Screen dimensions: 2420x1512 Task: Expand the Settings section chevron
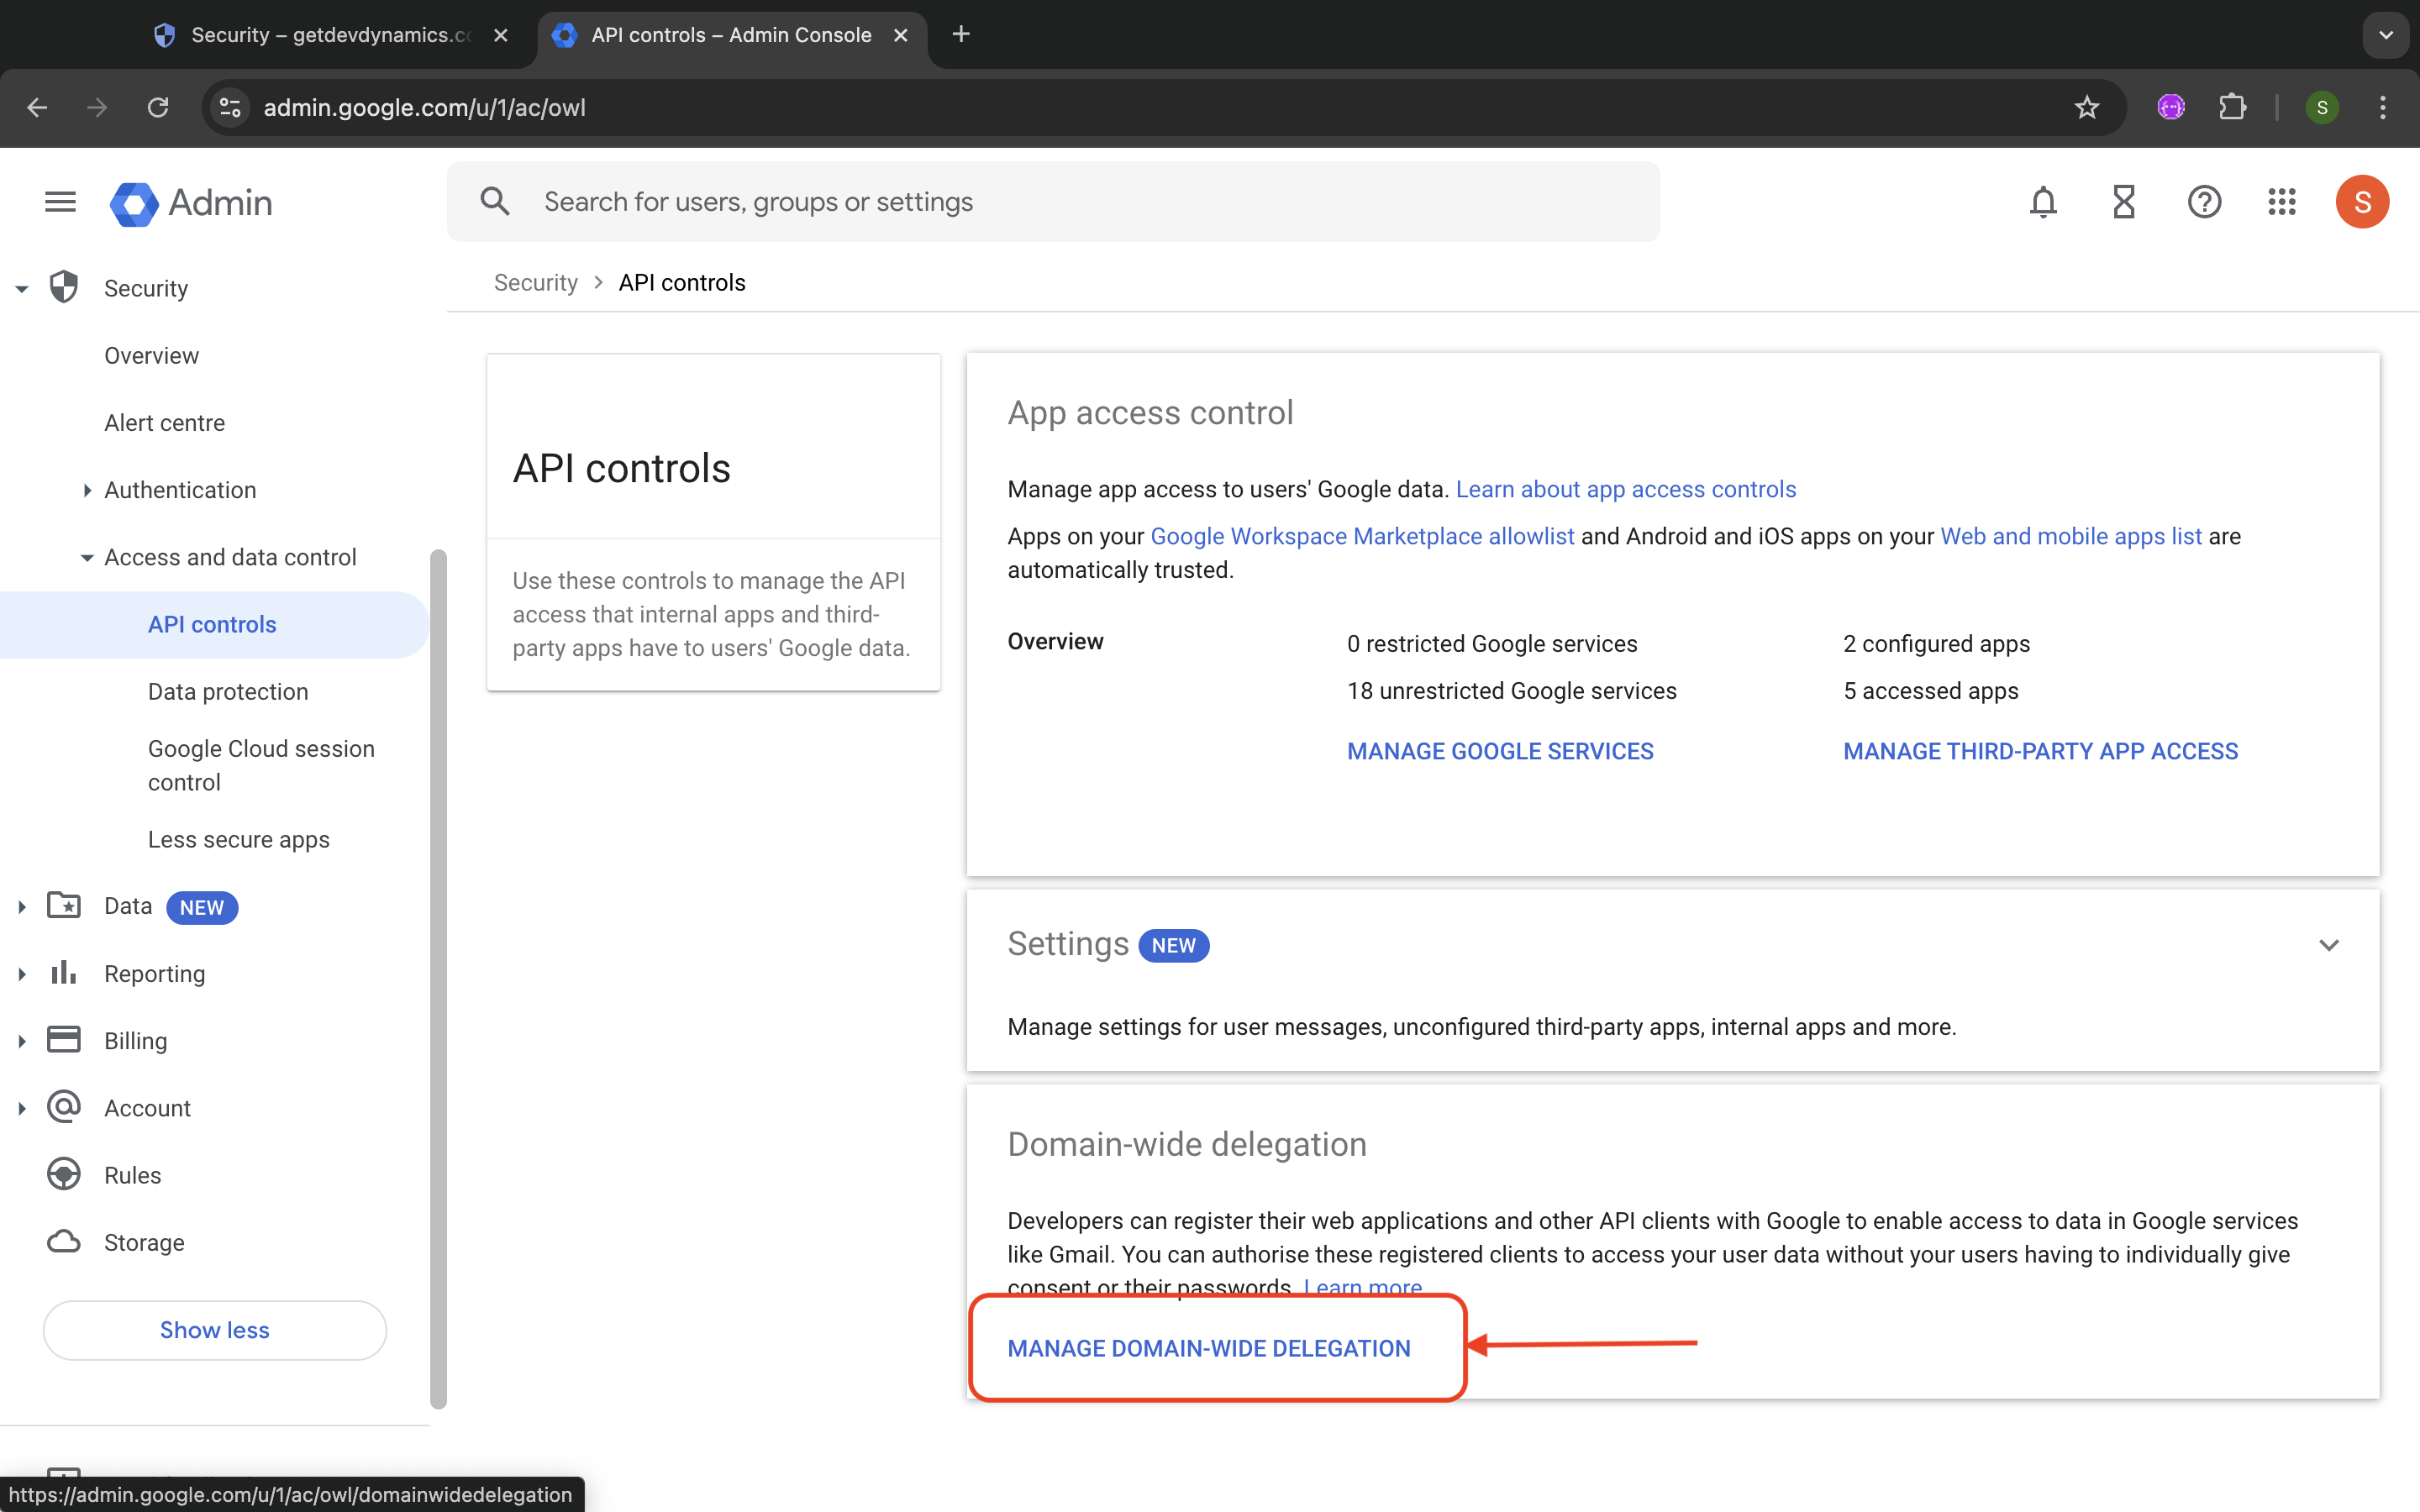[x=2328, y=945]
